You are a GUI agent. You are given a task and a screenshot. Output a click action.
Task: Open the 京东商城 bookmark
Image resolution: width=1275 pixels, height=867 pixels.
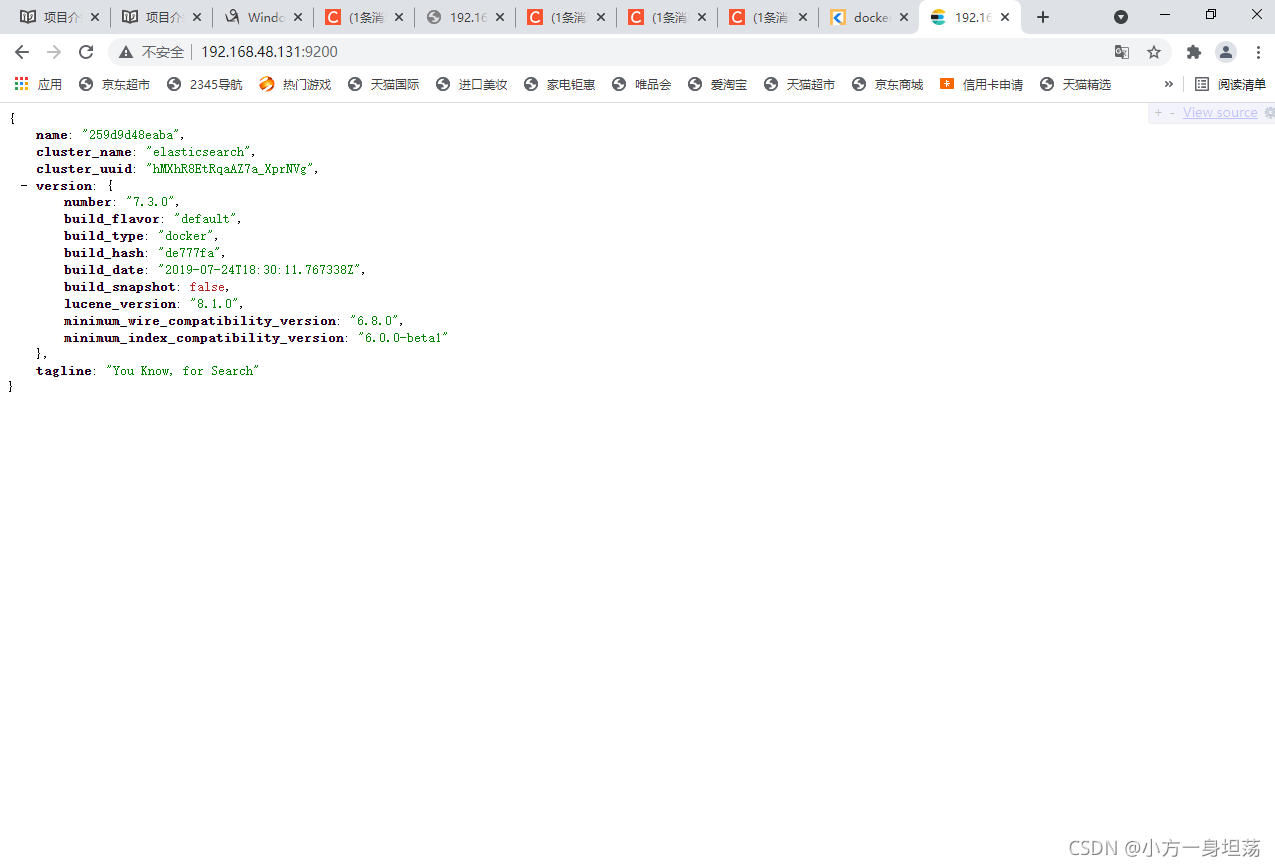click(887, 85)
